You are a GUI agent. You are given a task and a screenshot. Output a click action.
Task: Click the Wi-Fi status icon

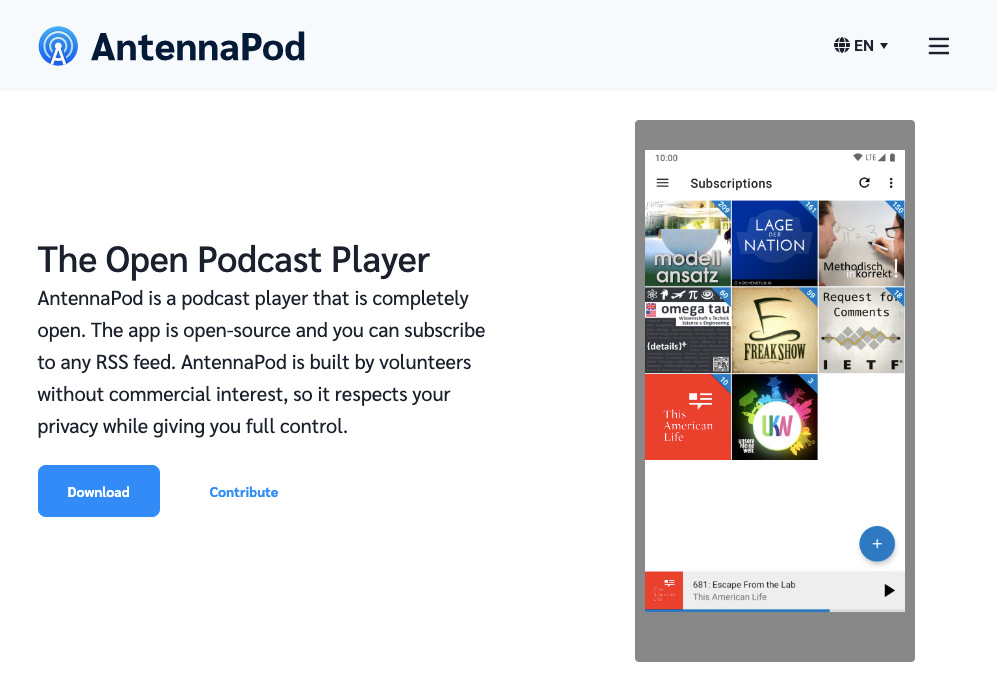(856, 157)
